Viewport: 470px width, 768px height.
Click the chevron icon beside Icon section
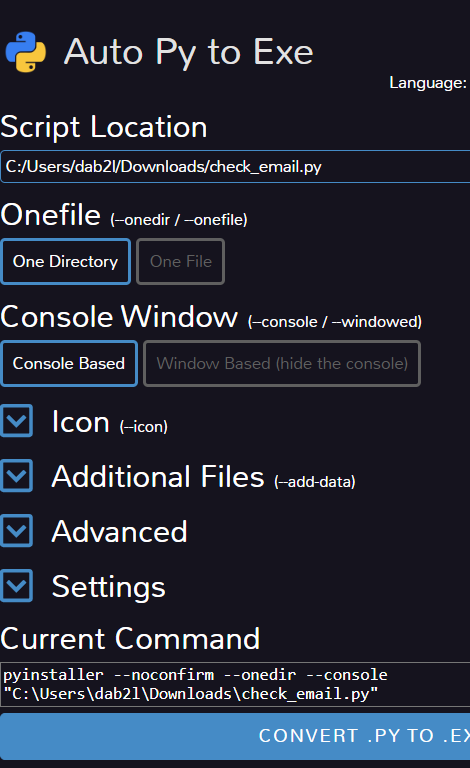click(17, 421)
